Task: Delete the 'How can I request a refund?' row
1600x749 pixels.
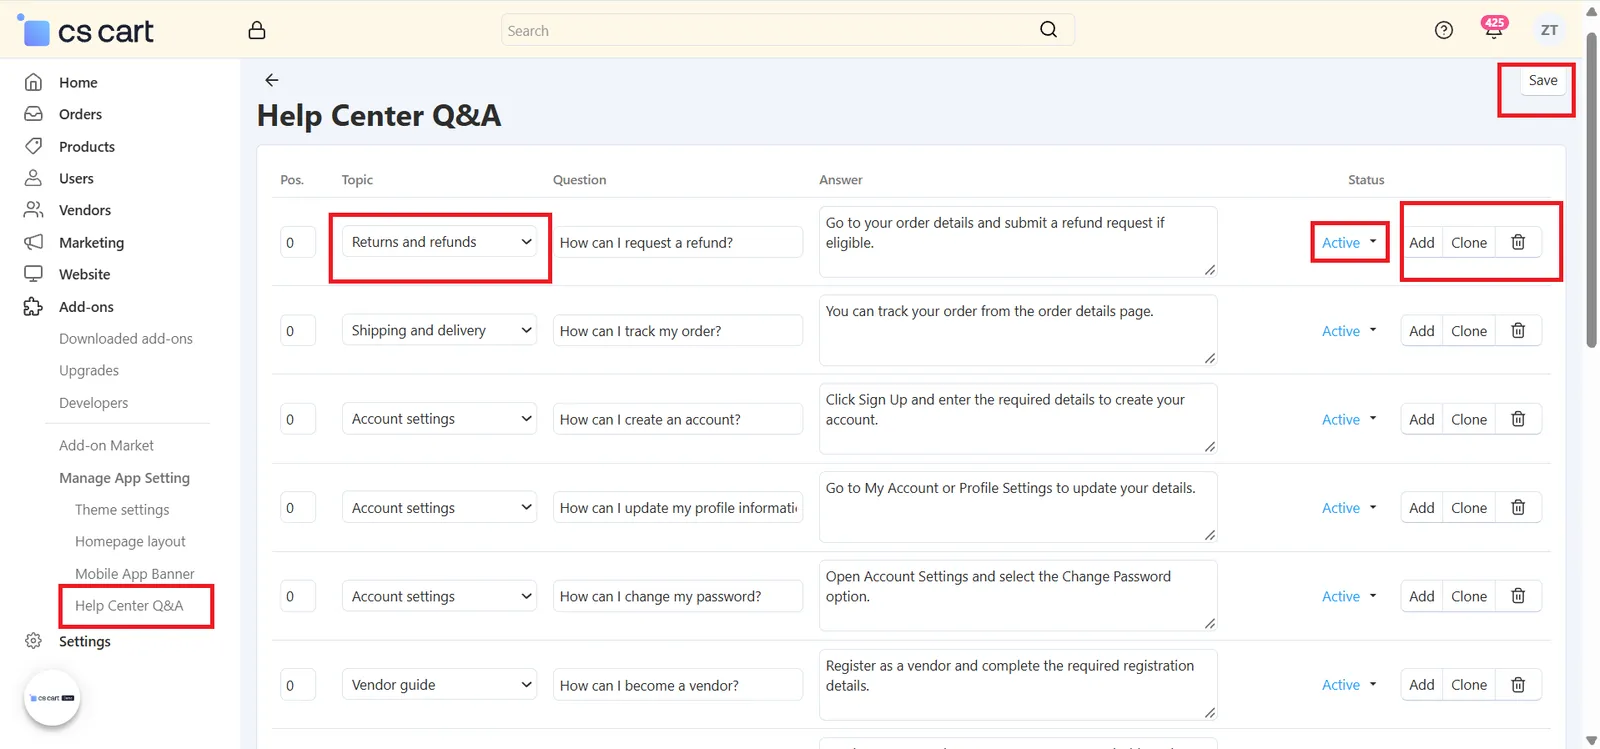Action: click(x=1518, y=242)
